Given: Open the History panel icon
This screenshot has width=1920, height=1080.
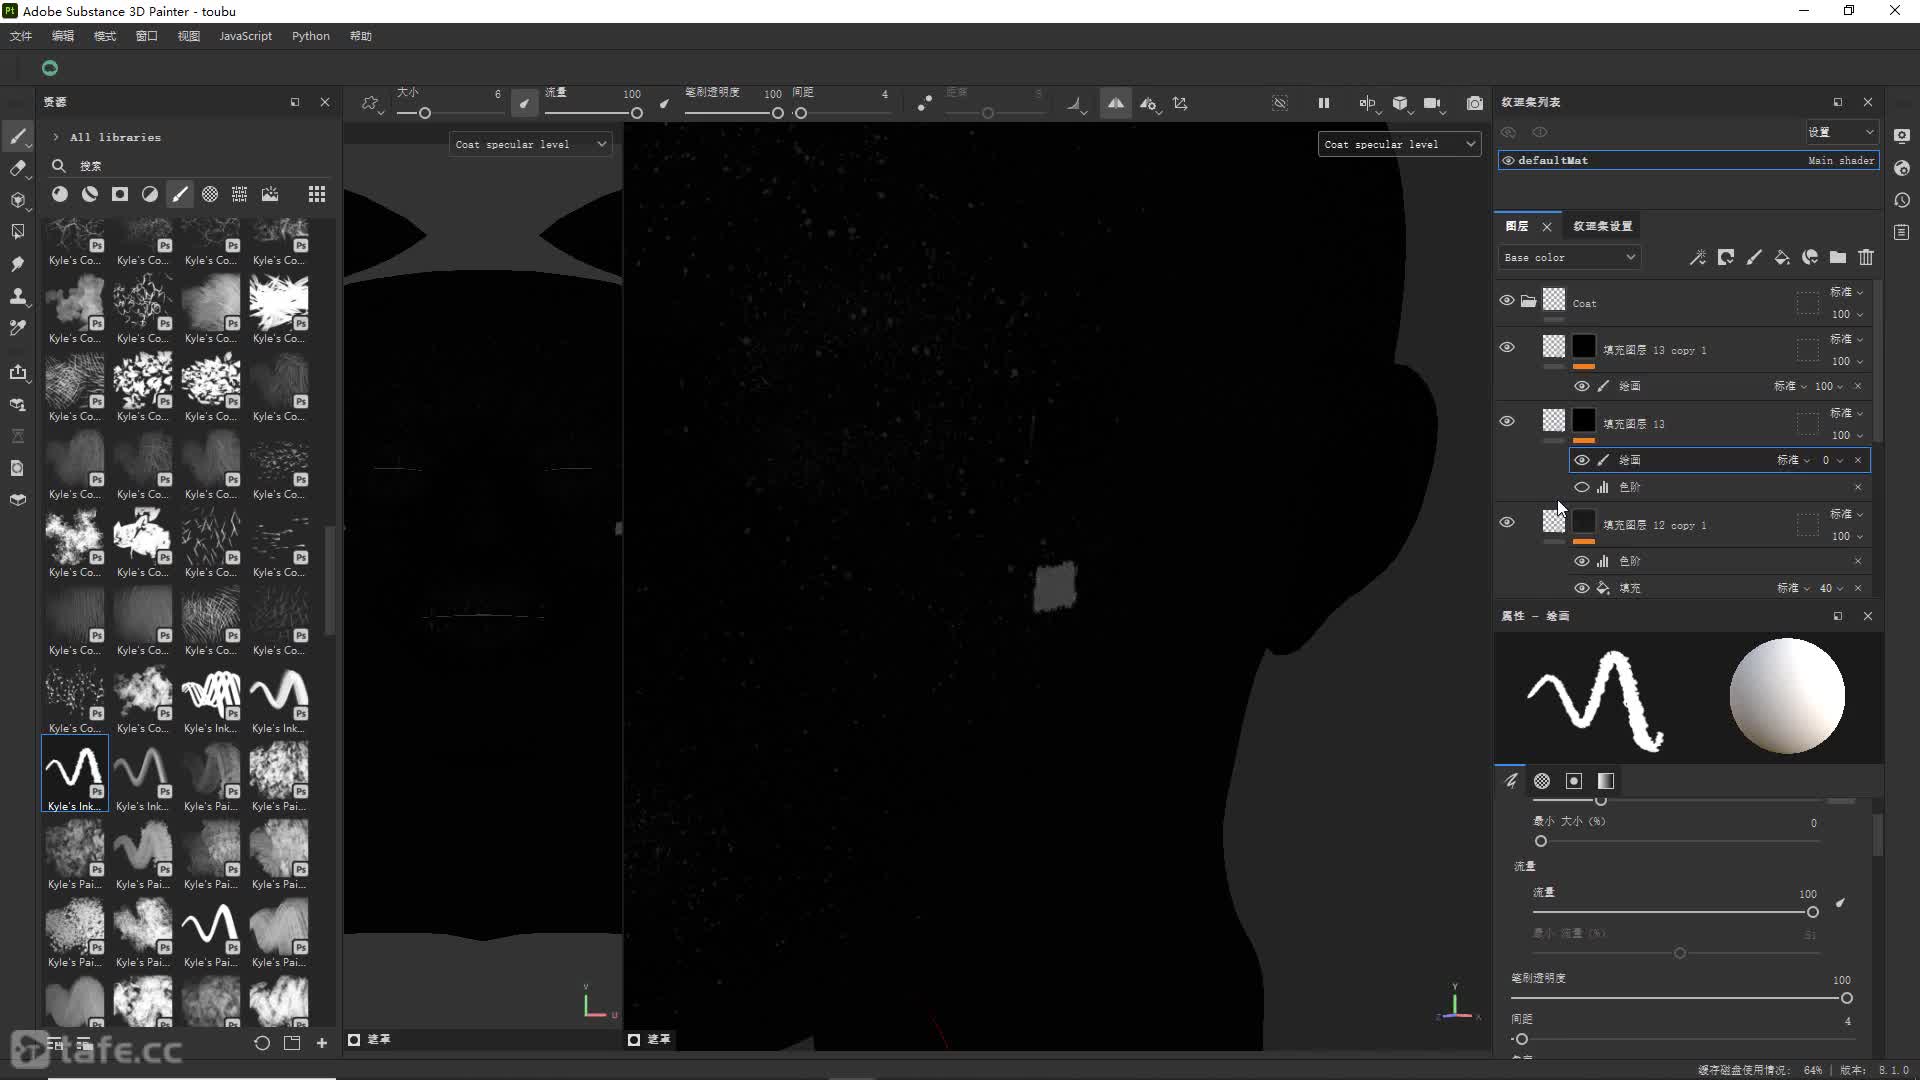Looking at the screenshot, I should click(x=1901, y=200).
